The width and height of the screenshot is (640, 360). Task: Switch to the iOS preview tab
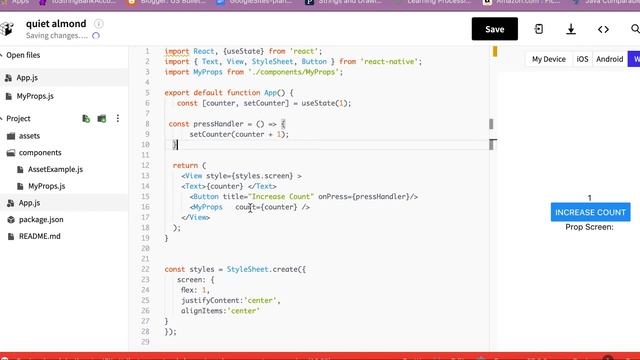[x=582, y=59]
